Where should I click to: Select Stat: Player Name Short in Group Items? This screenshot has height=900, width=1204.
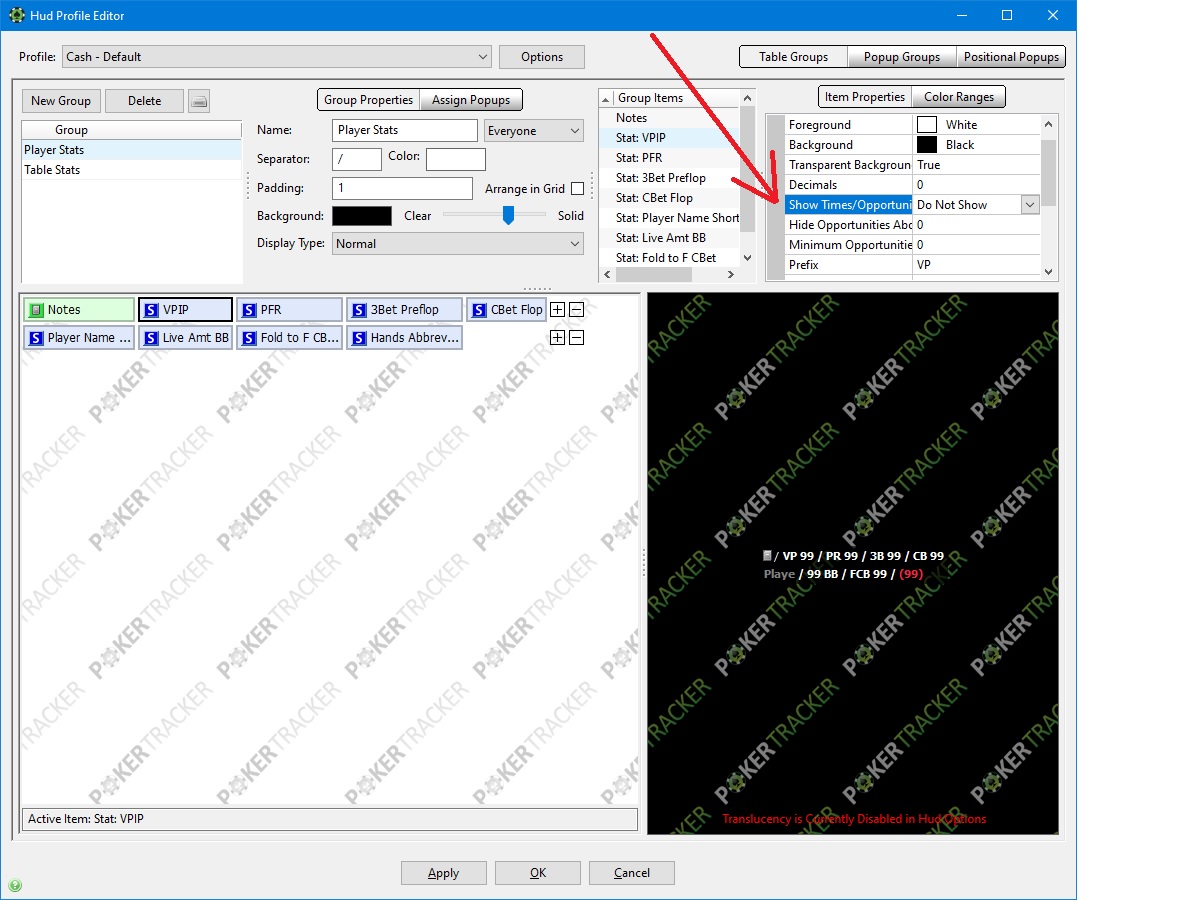click(x=669, y=218)
